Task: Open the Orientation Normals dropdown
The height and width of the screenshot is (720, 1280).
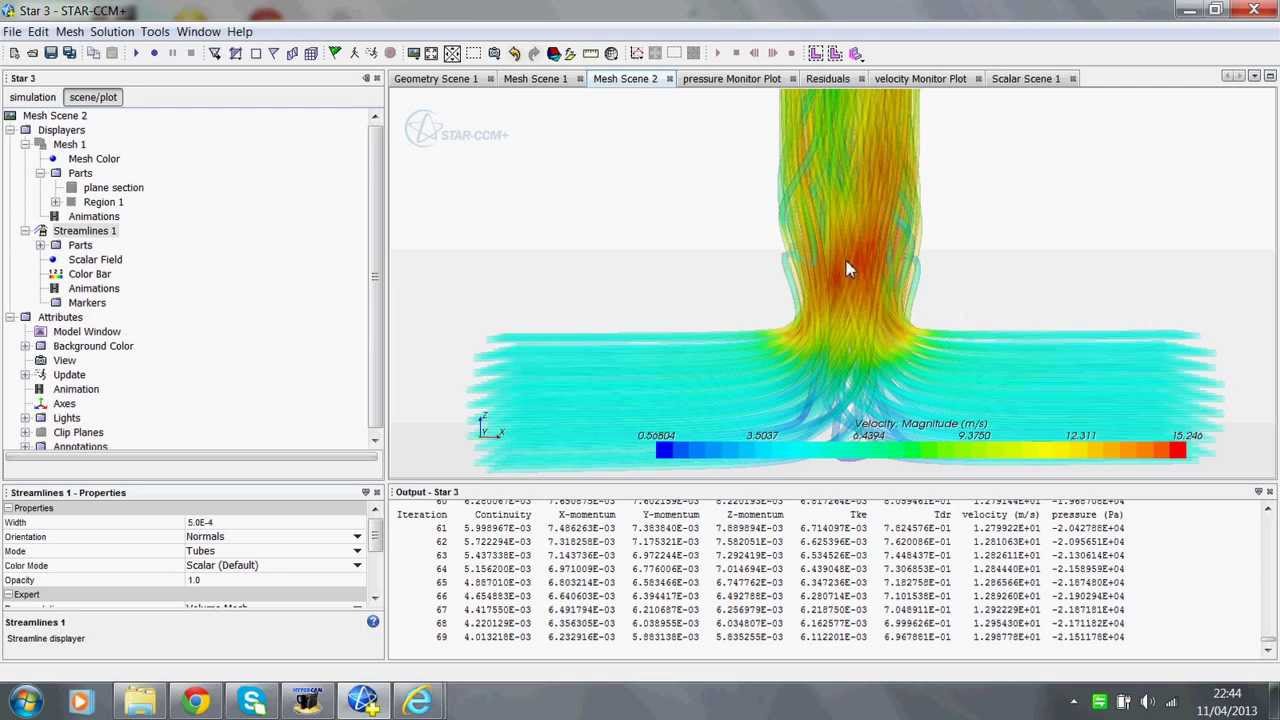Action: 357,537
